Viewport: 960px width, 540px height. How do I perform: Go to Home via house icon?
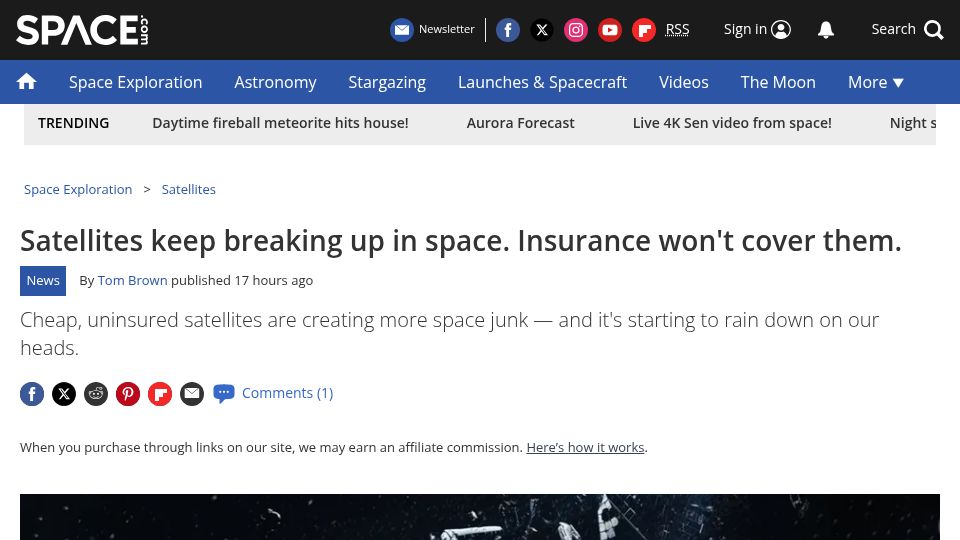tap(26, 81)
